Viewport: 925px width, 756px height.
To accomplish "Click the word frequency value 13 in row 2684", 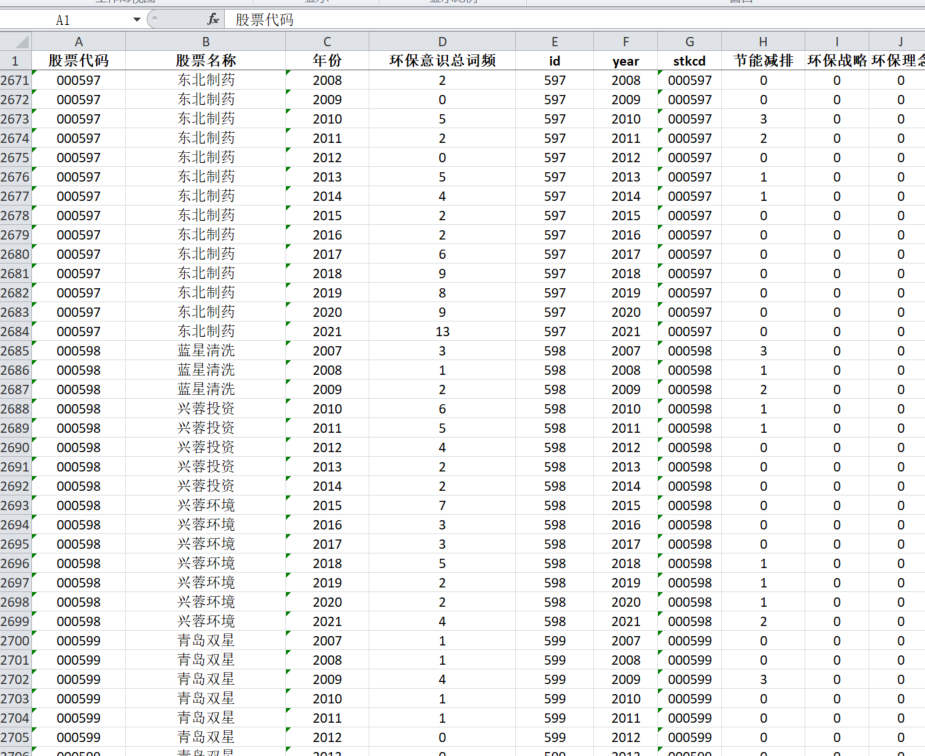I will (x=442, y=331).
